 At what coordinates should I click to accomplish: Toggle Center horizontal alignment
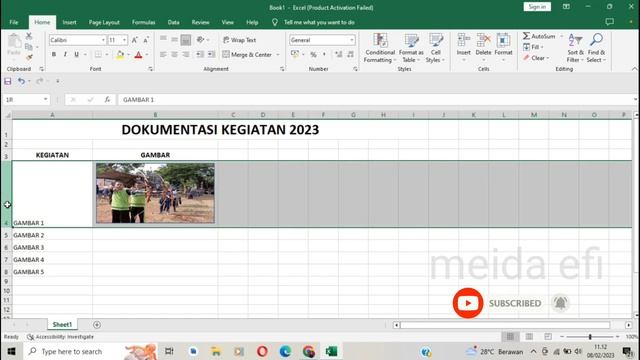pos(174,54)
